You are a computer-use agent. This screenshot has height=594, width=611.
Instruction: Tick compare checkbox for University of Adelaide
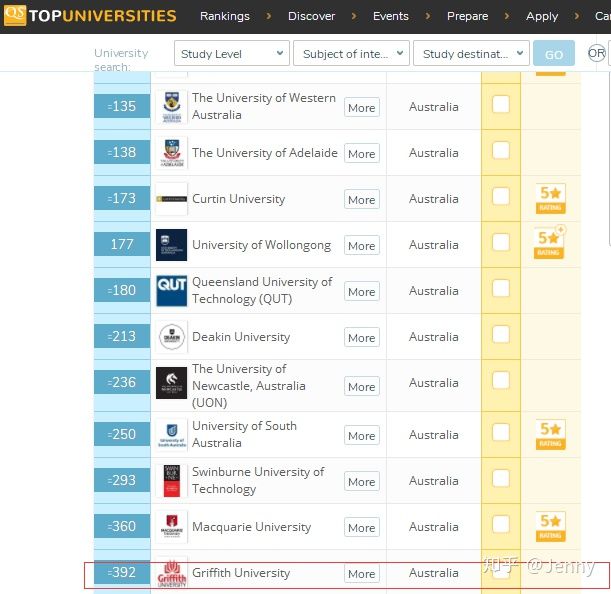pyautogui.click(x=501, y=150)
